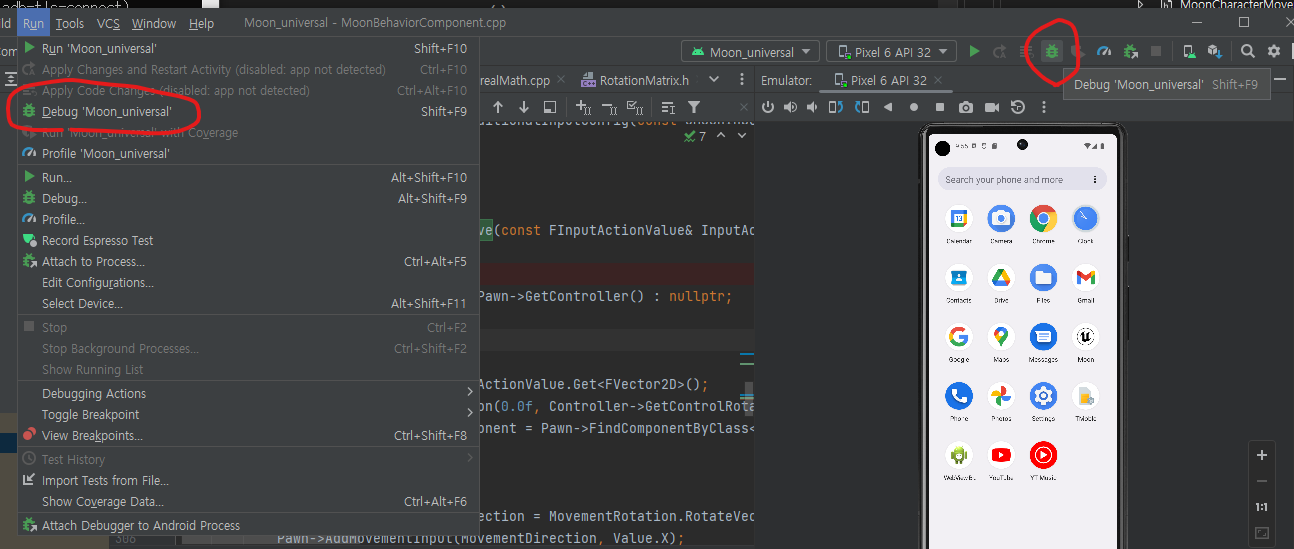
Task: Click next occurrence down arrow in find bar
Action: [524, 107]
